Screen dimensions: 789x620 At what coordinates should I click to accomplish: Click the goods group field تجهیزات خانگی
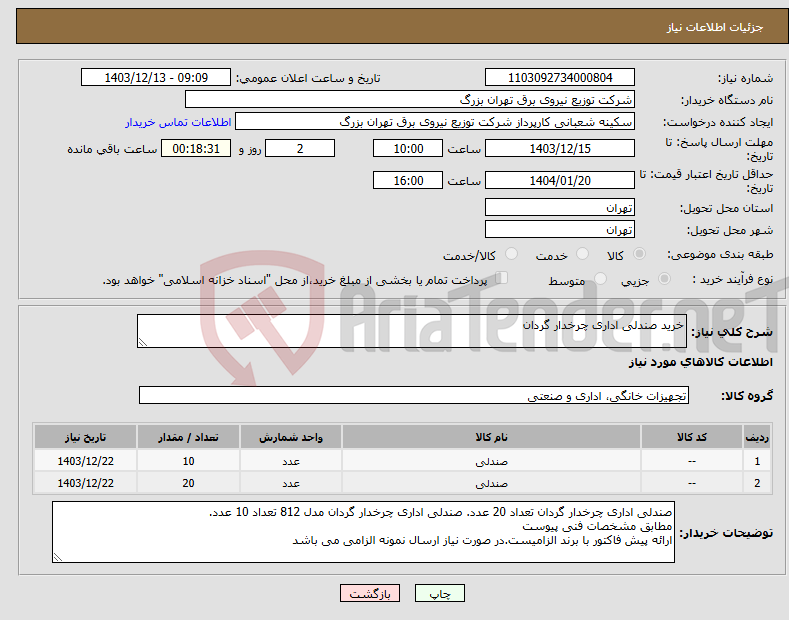coord(414,396)
